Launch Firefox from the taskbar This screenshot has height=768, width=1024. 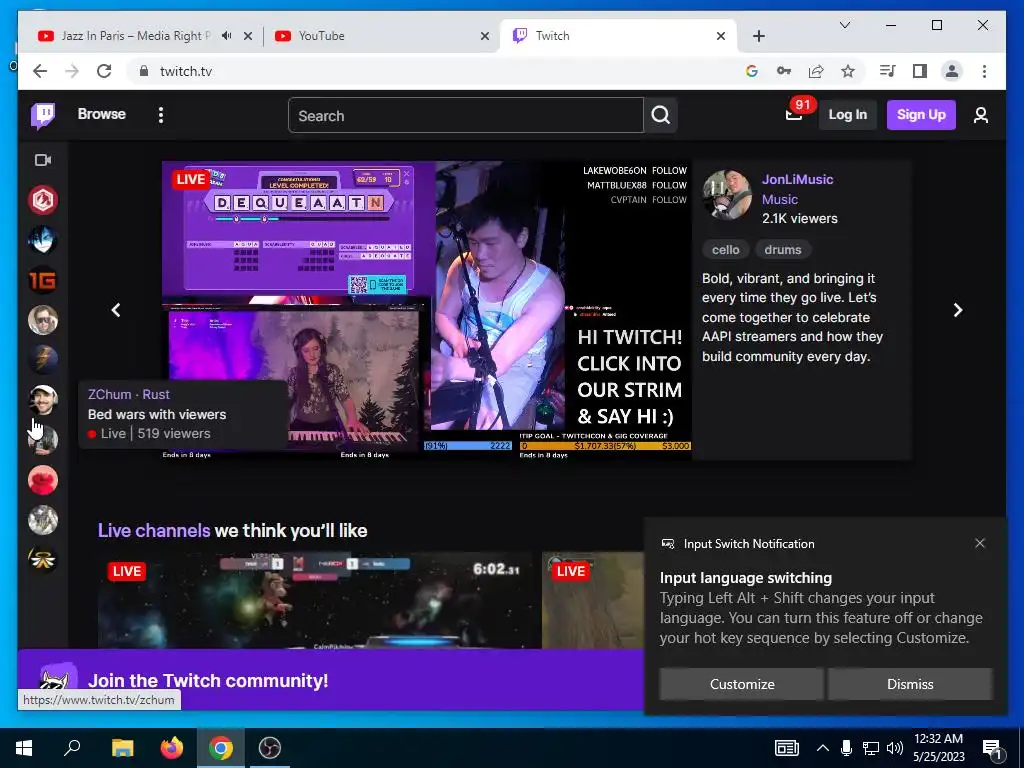(x=172, y=748)
